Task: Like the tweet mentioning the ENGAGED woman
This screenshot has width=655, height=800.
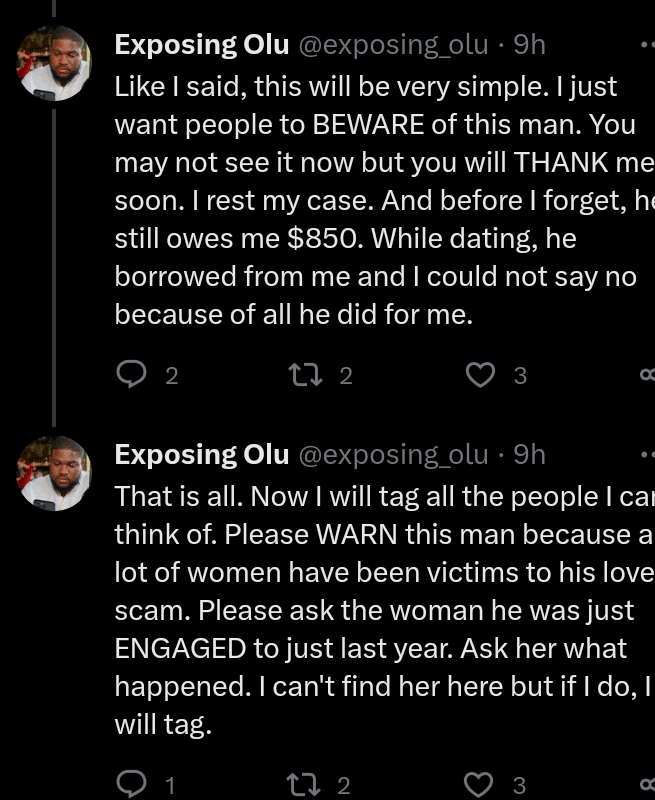Action: tap(481, 785)
